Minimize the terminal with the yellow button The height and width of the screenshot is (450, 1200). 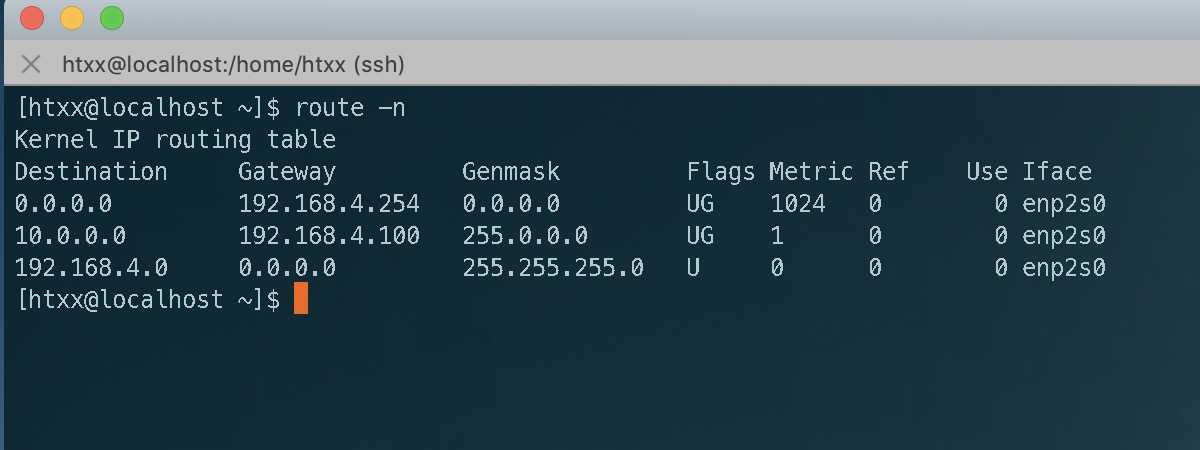(x=72, y=17)
